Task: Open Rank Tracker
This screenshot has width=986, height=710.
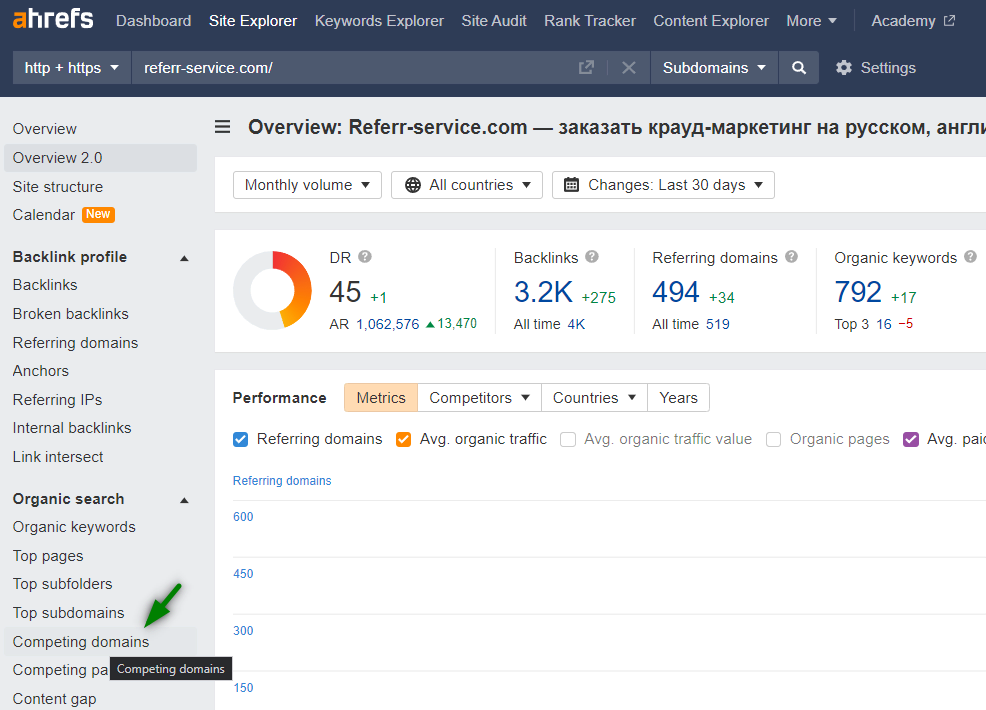Action: pyautogui.click(x=590, y=21)
